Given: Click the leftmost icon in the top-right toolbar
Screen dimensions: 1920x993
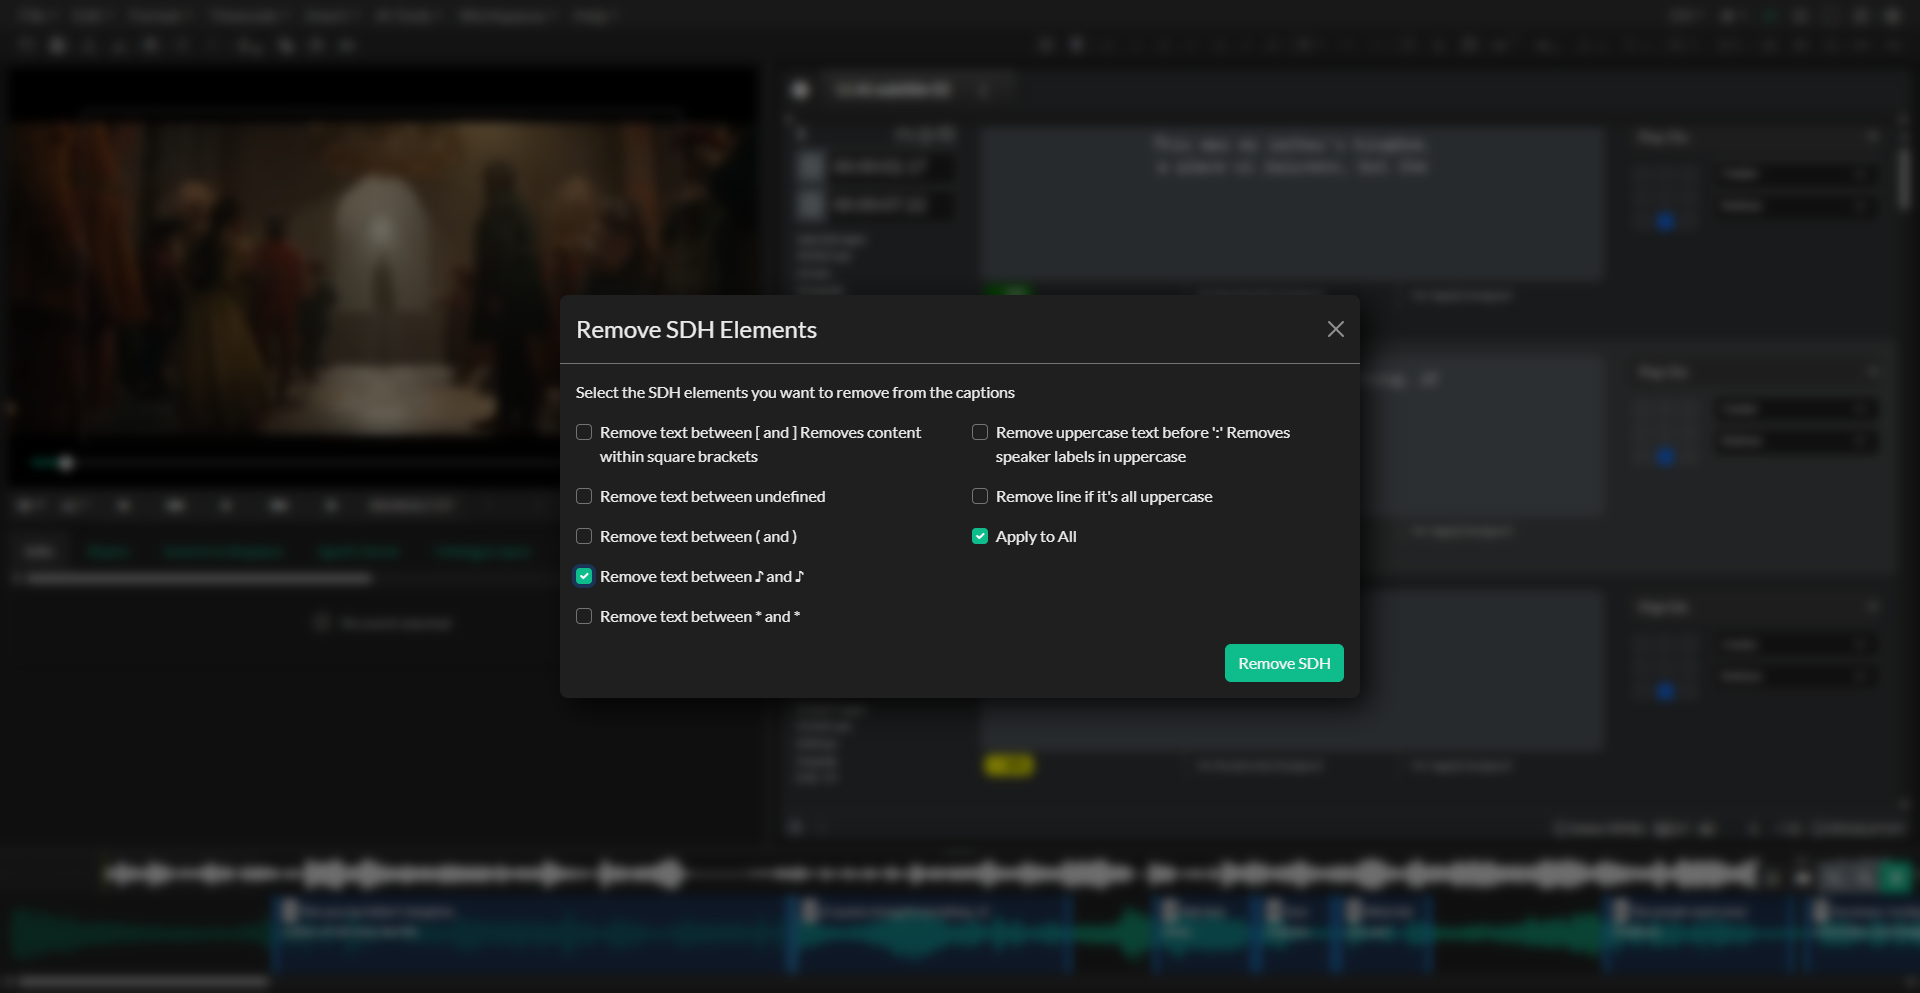Looking at the screenshot, I should coord(1683,16).
